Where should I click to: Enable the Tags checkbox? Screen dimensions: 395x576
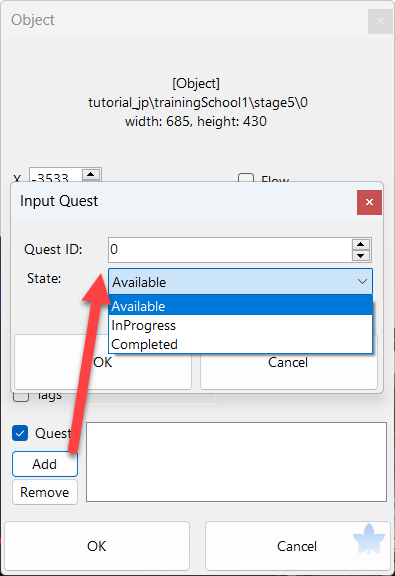[21, 396]
